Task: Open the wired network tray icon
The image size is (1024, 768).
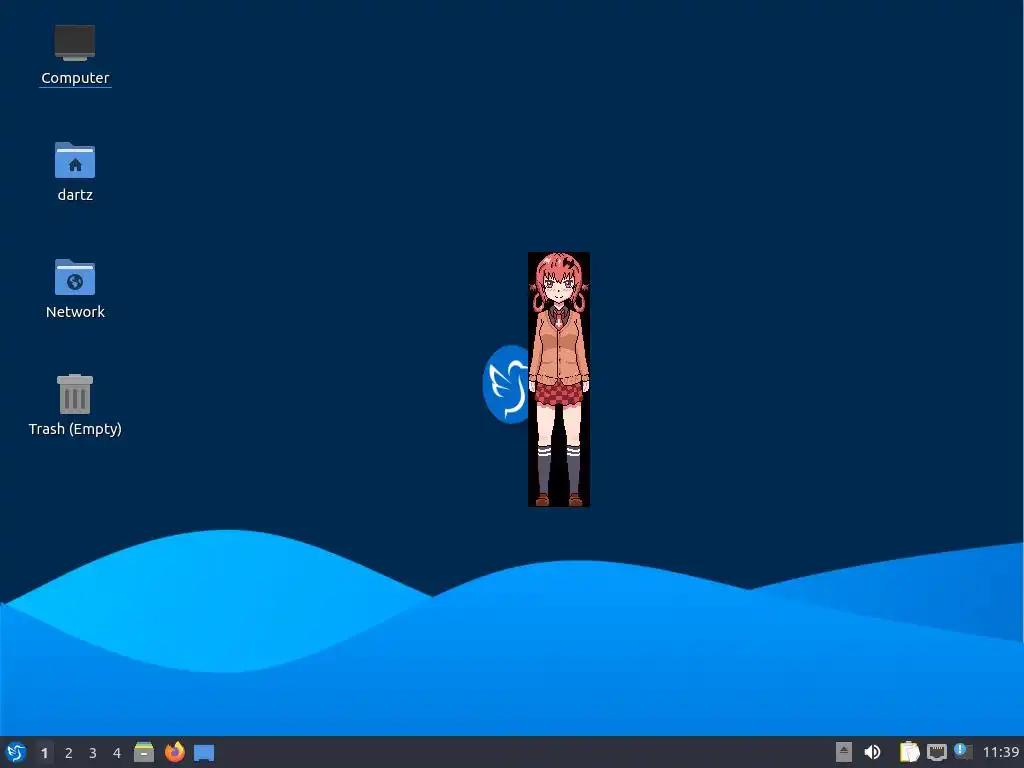Action: pos(937,752)
